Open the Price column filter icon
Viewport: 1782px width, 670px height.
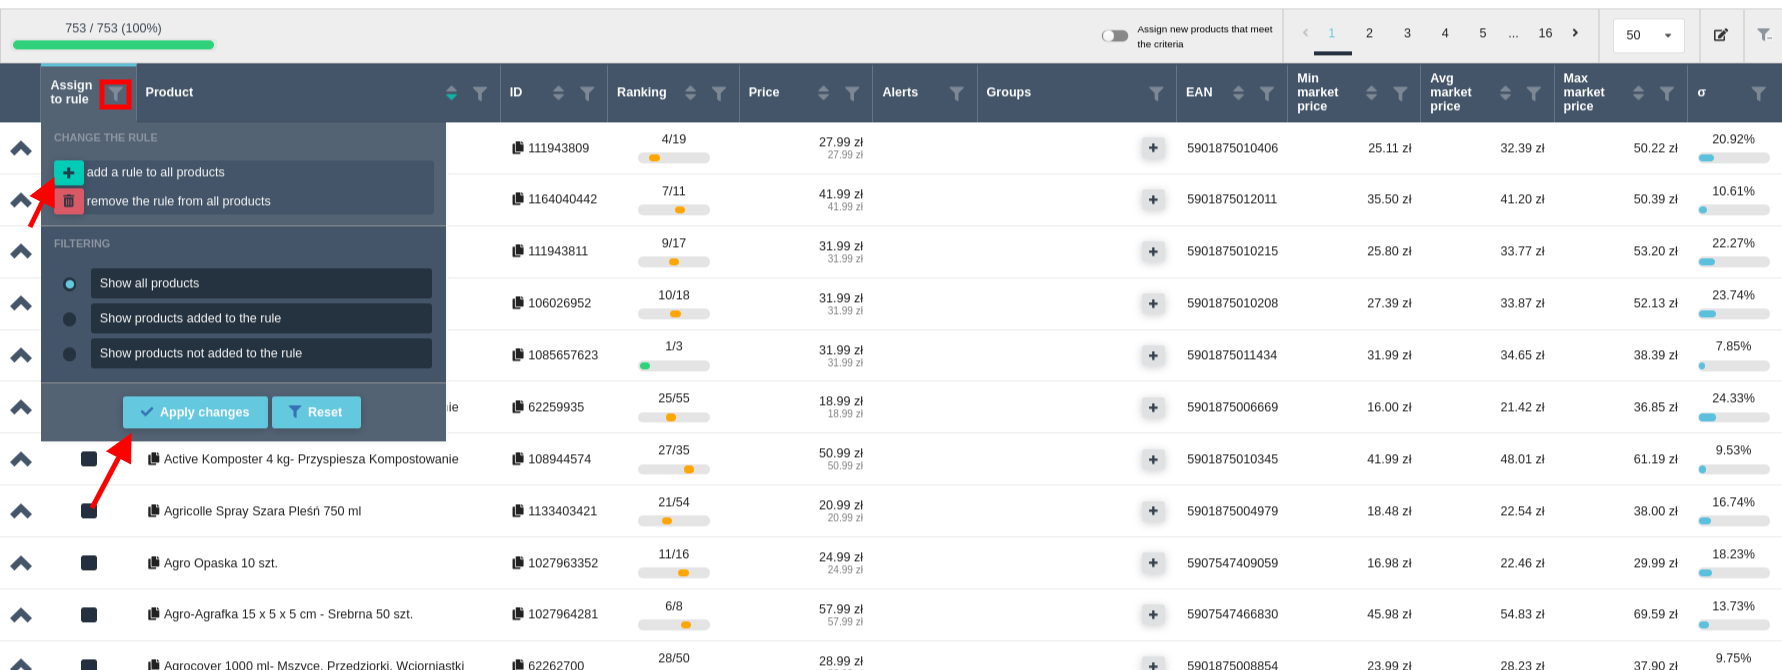click(x=852, y=93)
